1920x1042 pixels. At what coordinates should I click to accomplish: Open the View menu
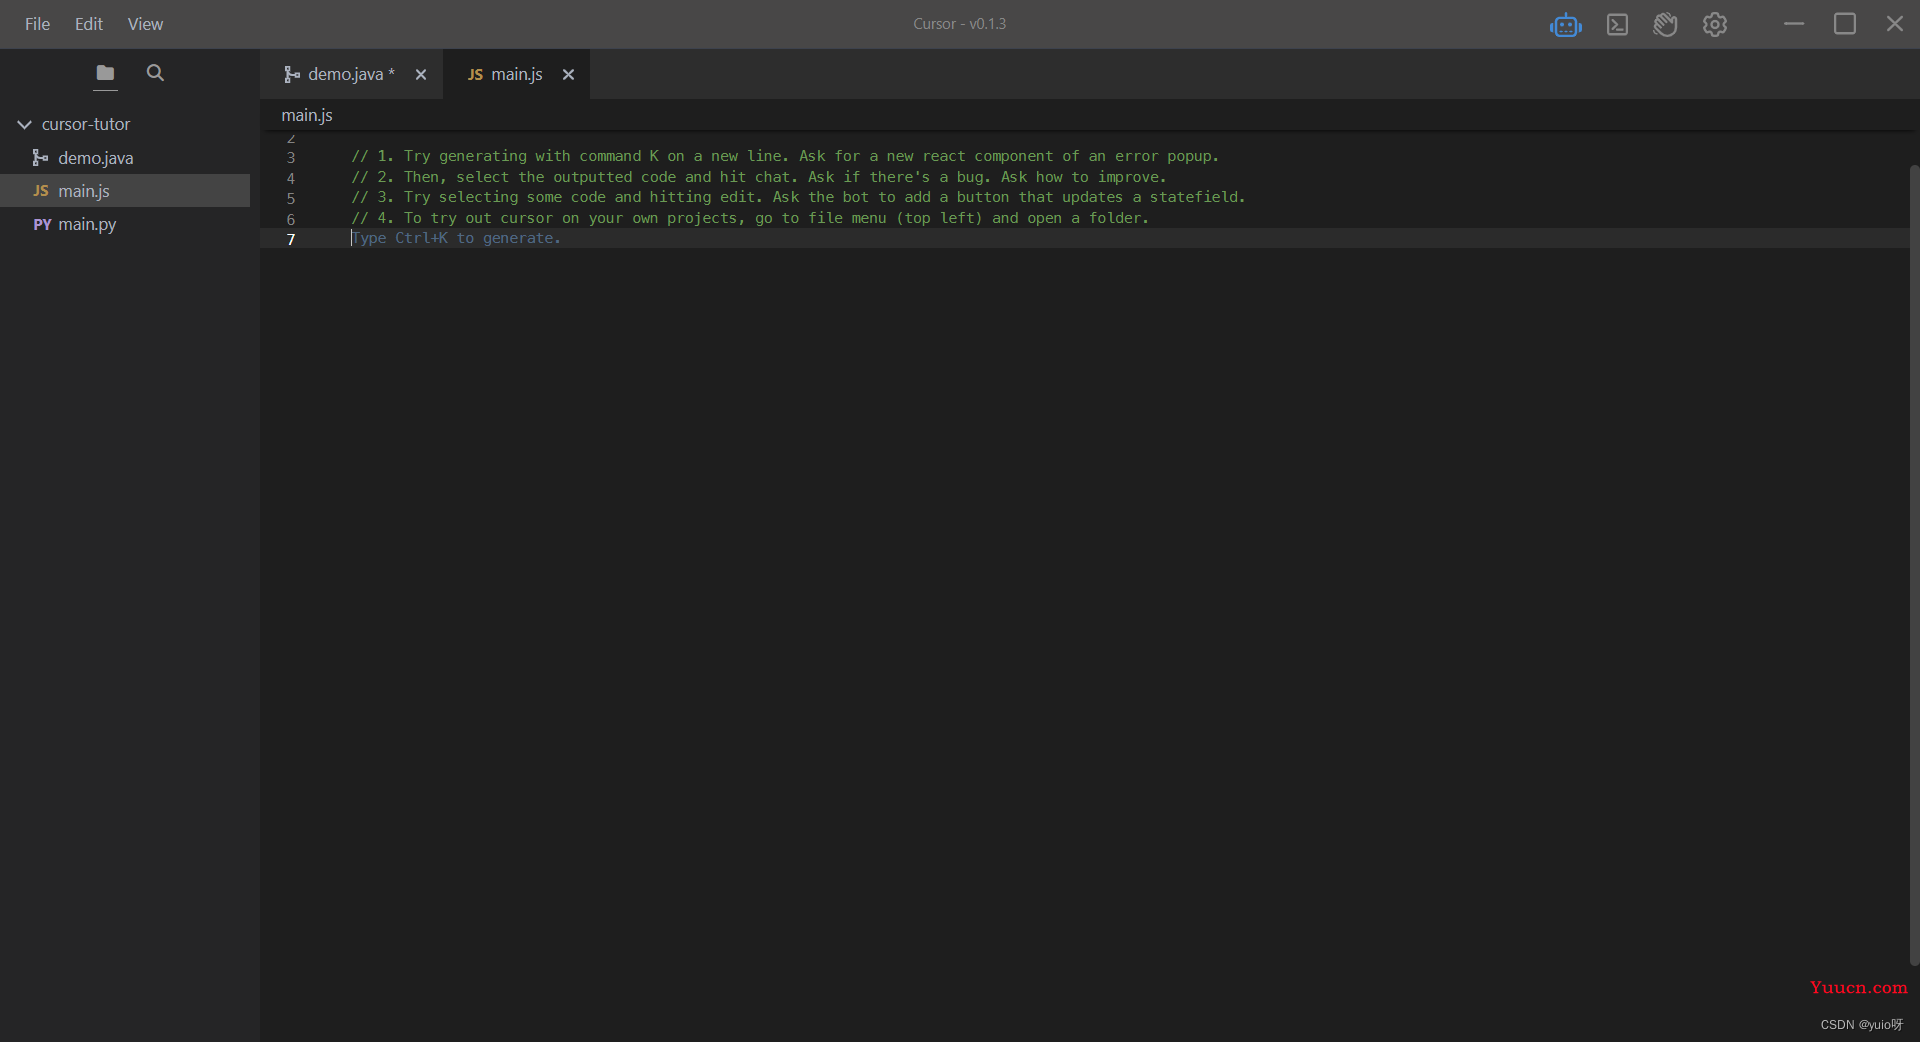[x=145, y=24]
